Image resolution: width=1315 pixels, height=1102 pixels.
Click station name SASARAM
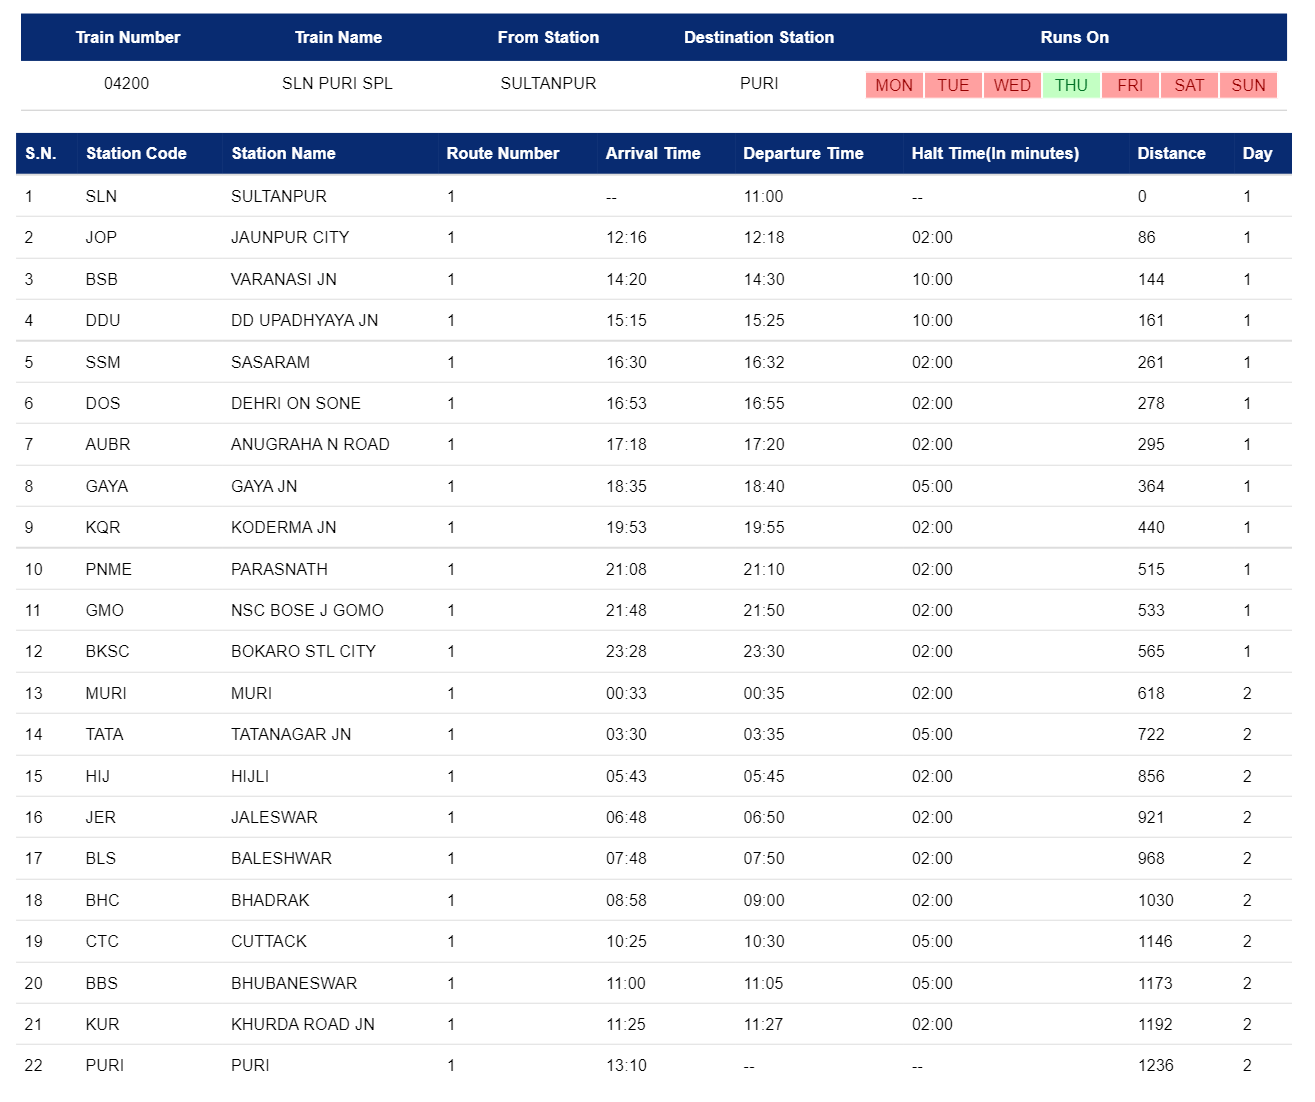270,362
